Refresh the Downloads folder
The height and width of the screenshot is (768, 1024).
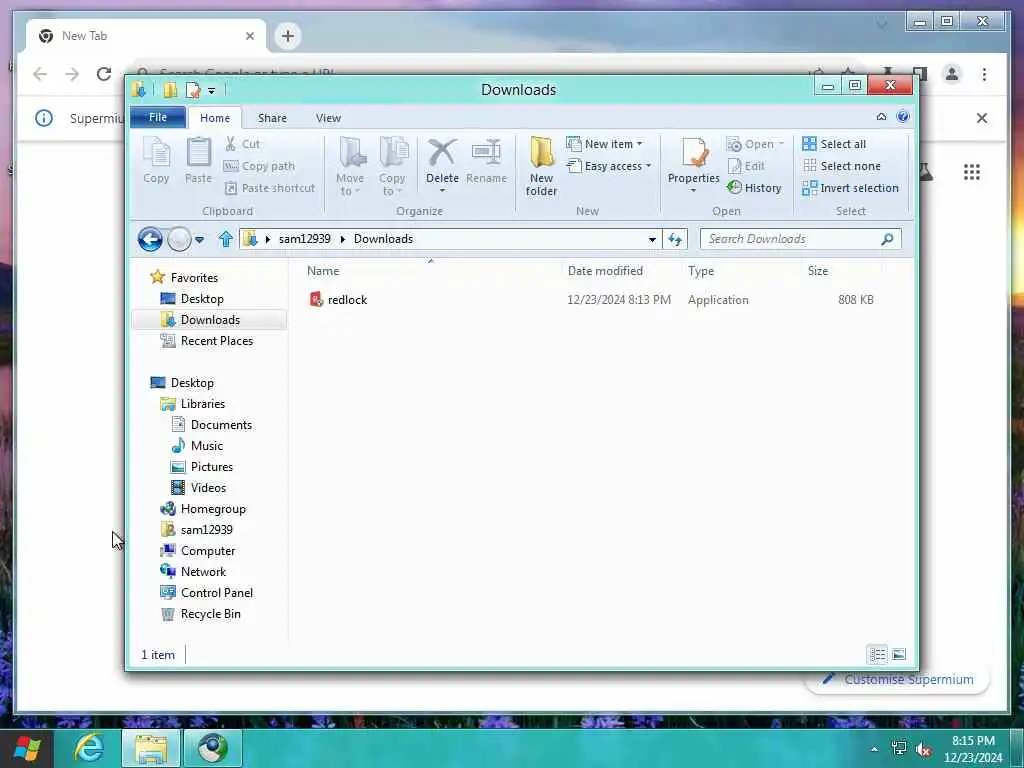pyautogui.click(x=675, y=240)
